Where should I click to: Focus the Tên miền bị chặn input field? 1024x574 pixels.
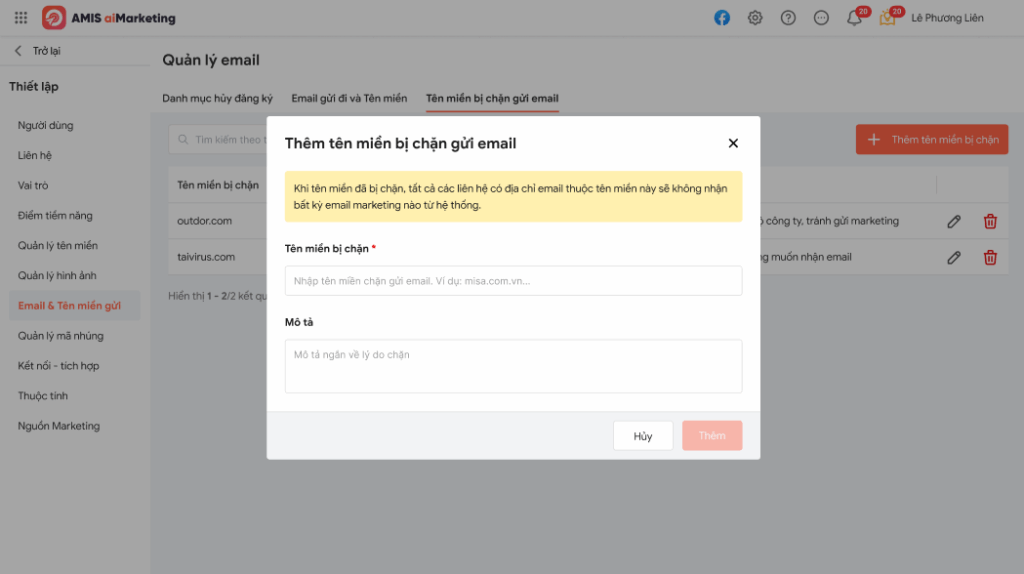pyautogui.click(x=513, y=281)
